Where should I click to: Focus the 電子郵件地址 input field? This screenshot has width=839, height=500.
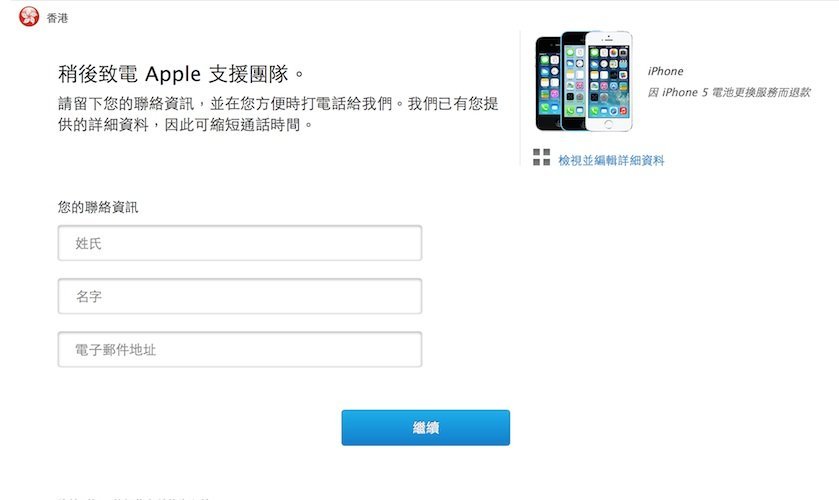(x=240, y=350)
